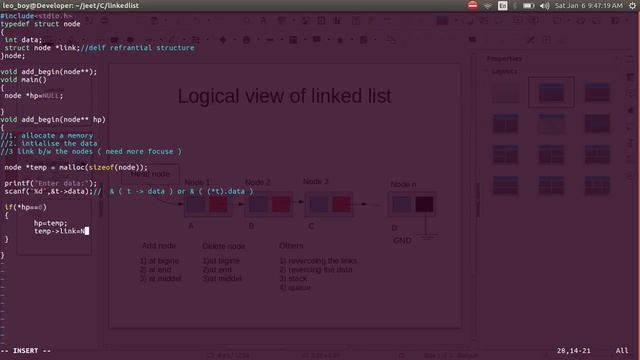Select Title, 2 Content over Content layout
Screen dimensions: 640x360
tap(597, 154)
